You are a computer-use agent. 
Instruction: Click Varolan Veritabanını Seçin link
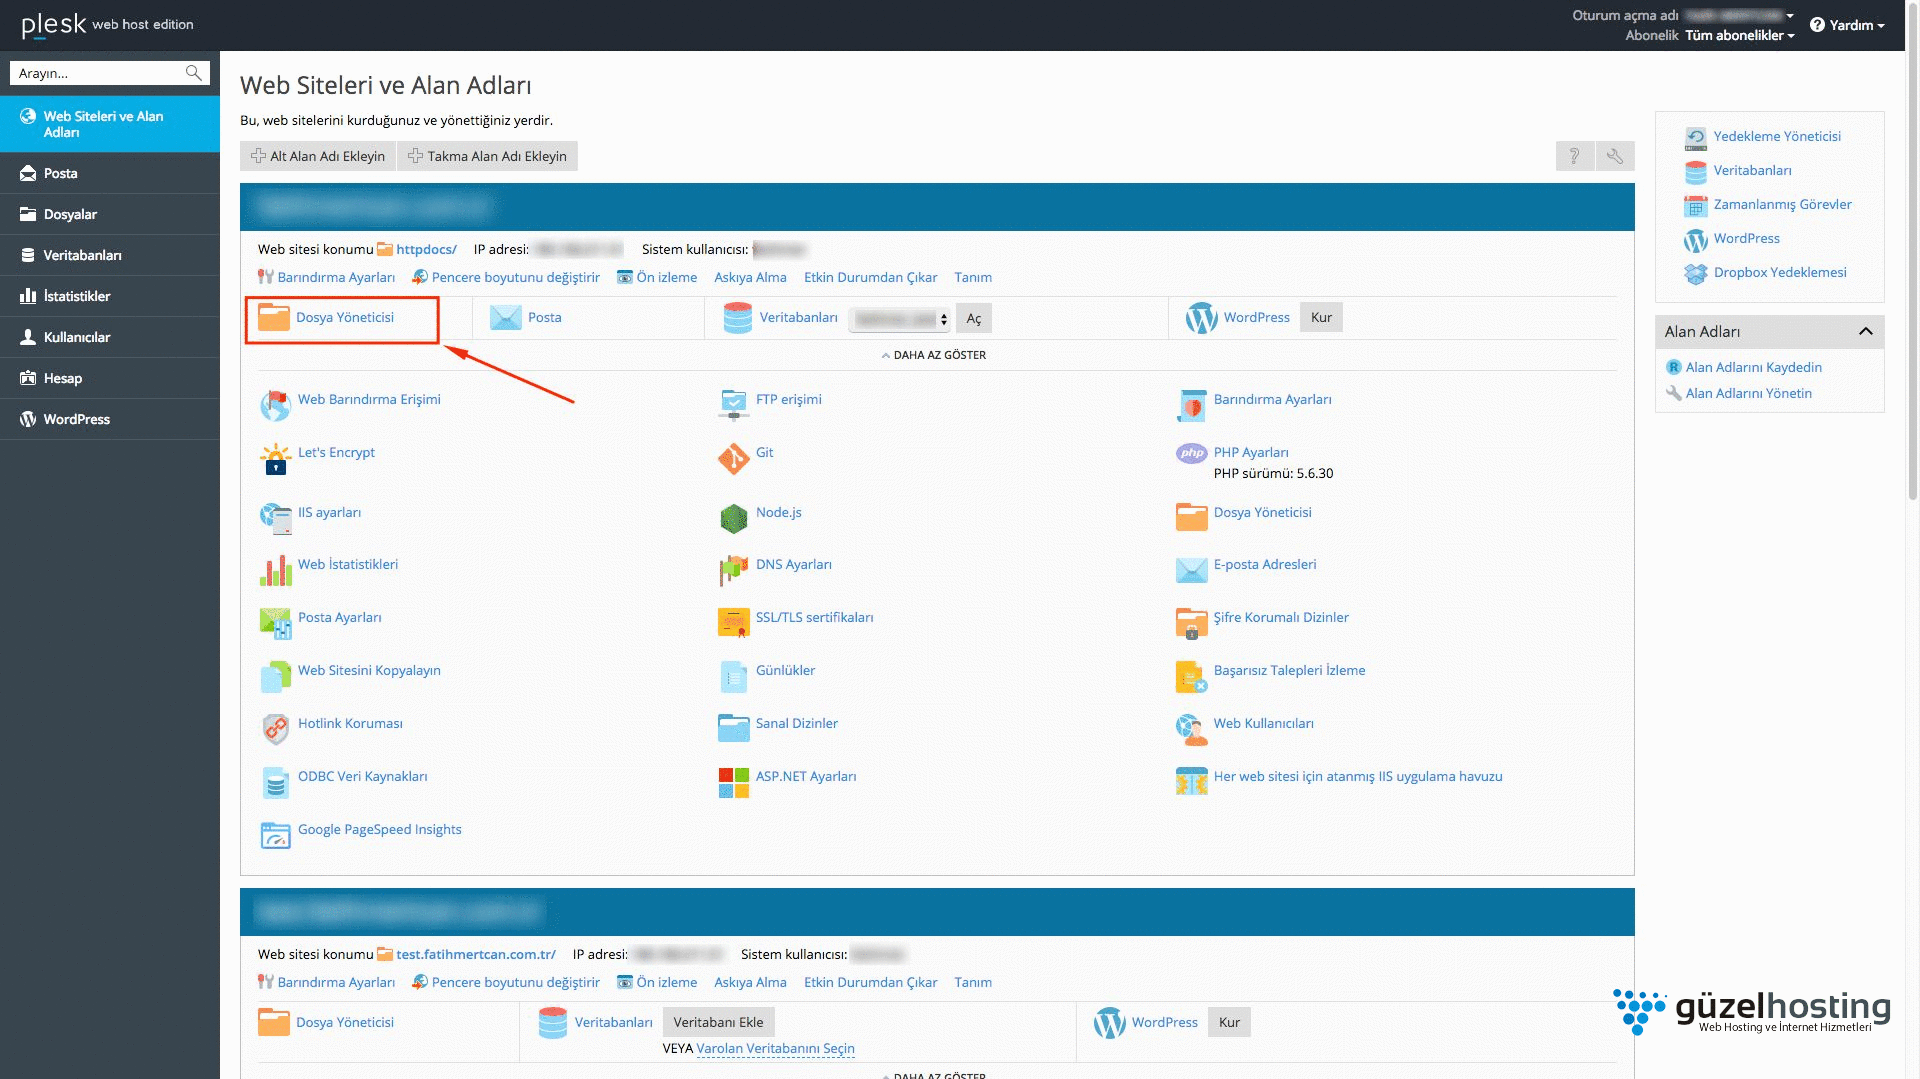[x=775, y=1048]
